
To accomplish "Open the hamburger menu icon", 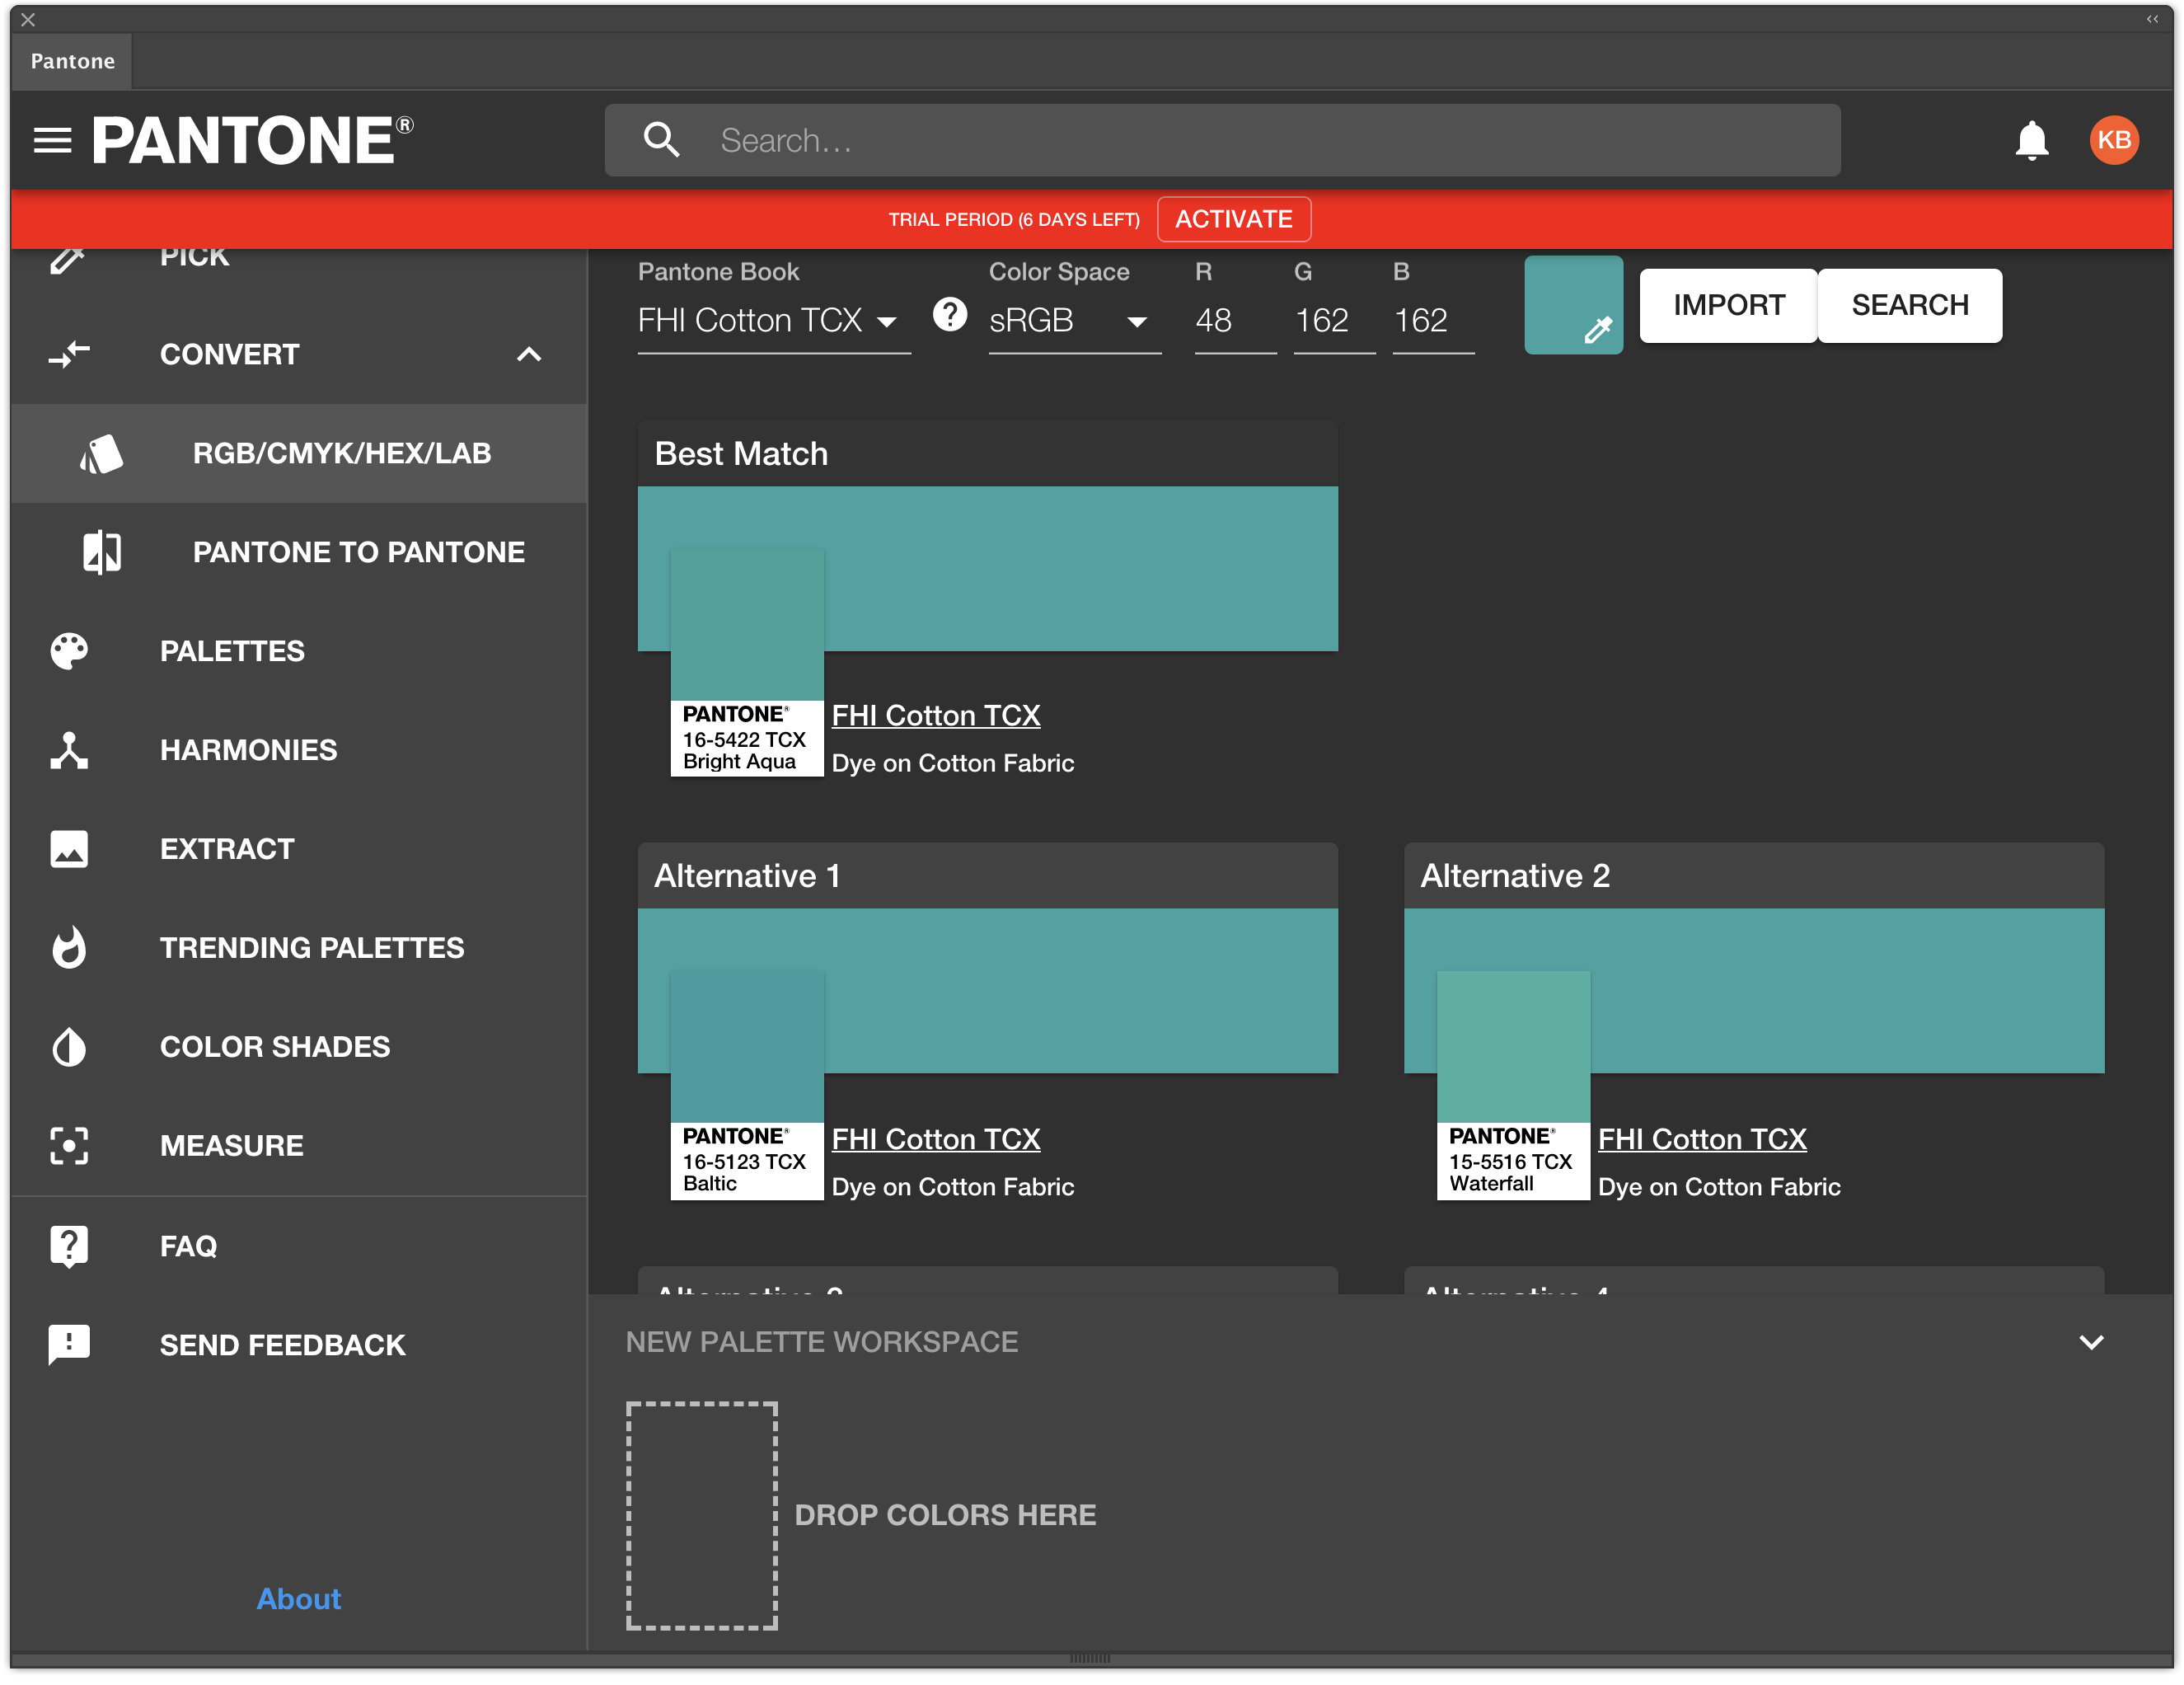I will pyautogui.click(x=52, y=140).
